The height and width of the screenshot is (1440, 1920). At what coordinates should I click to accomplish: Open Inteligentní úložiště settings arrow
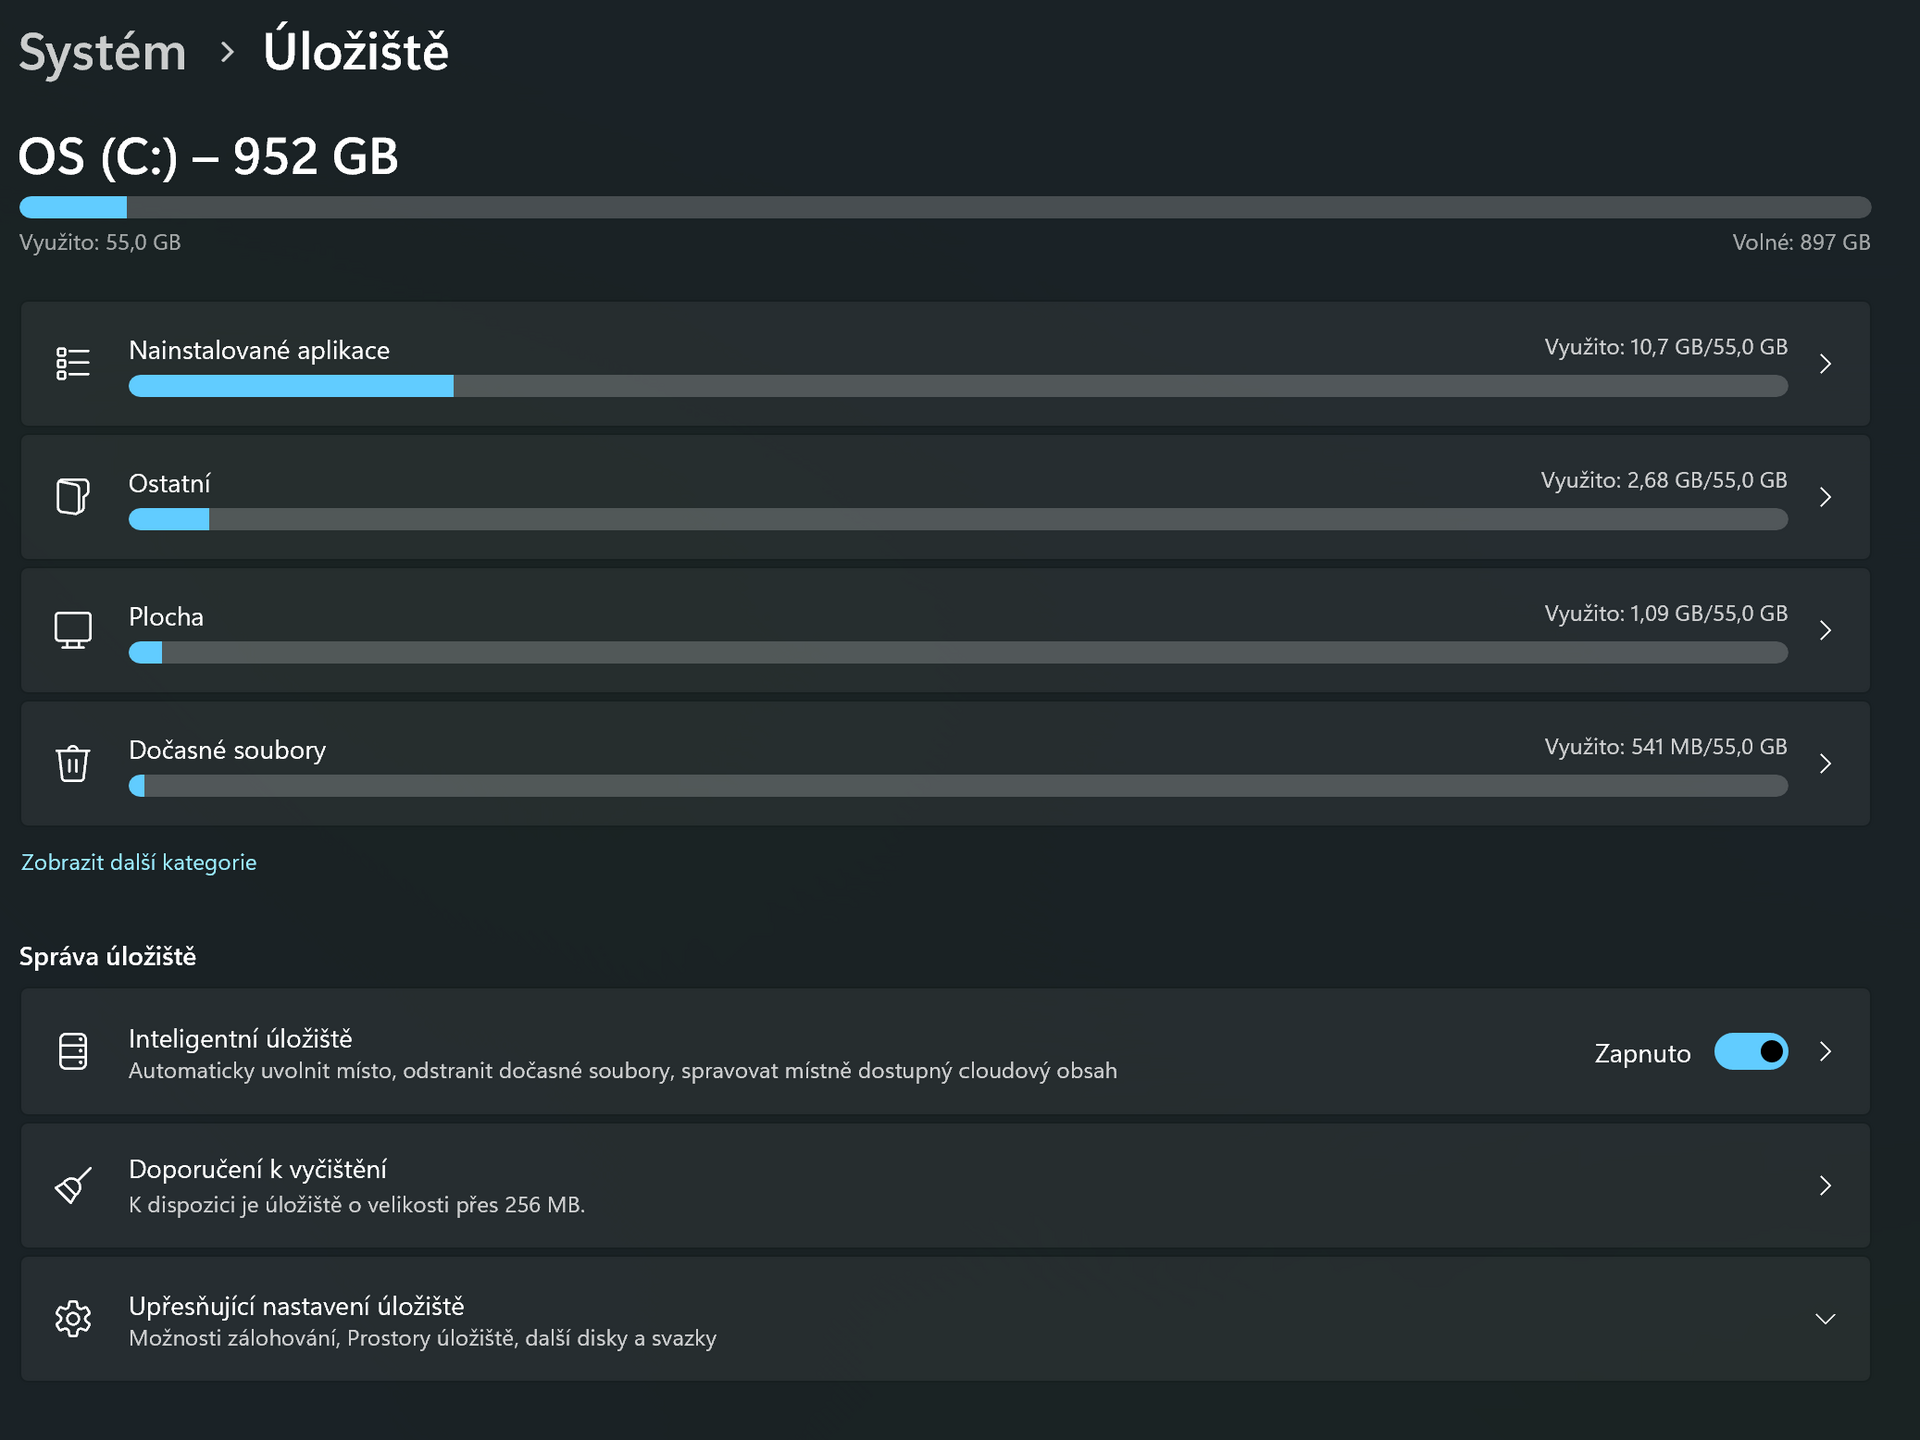click(x=1824, y=1051)
